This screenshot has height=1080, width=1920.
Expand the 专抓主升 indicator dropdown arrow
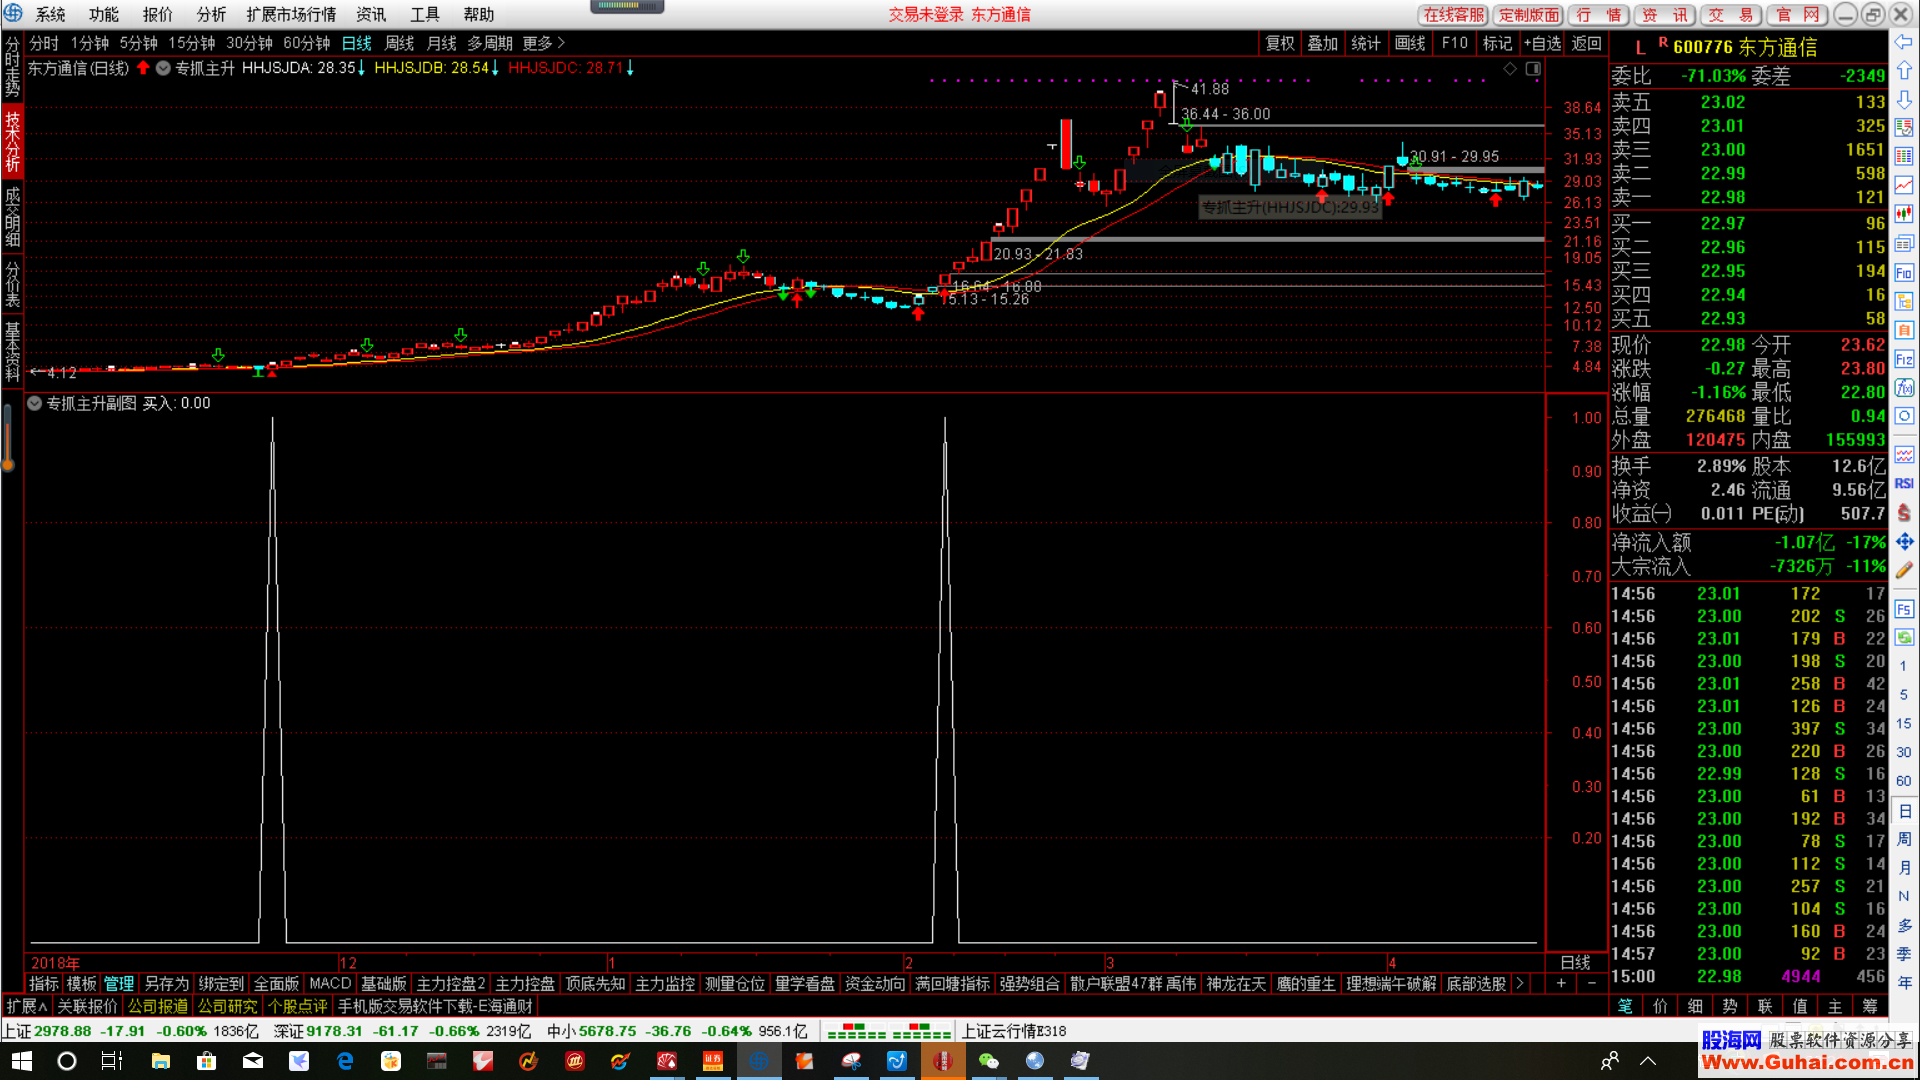(163, 68)
